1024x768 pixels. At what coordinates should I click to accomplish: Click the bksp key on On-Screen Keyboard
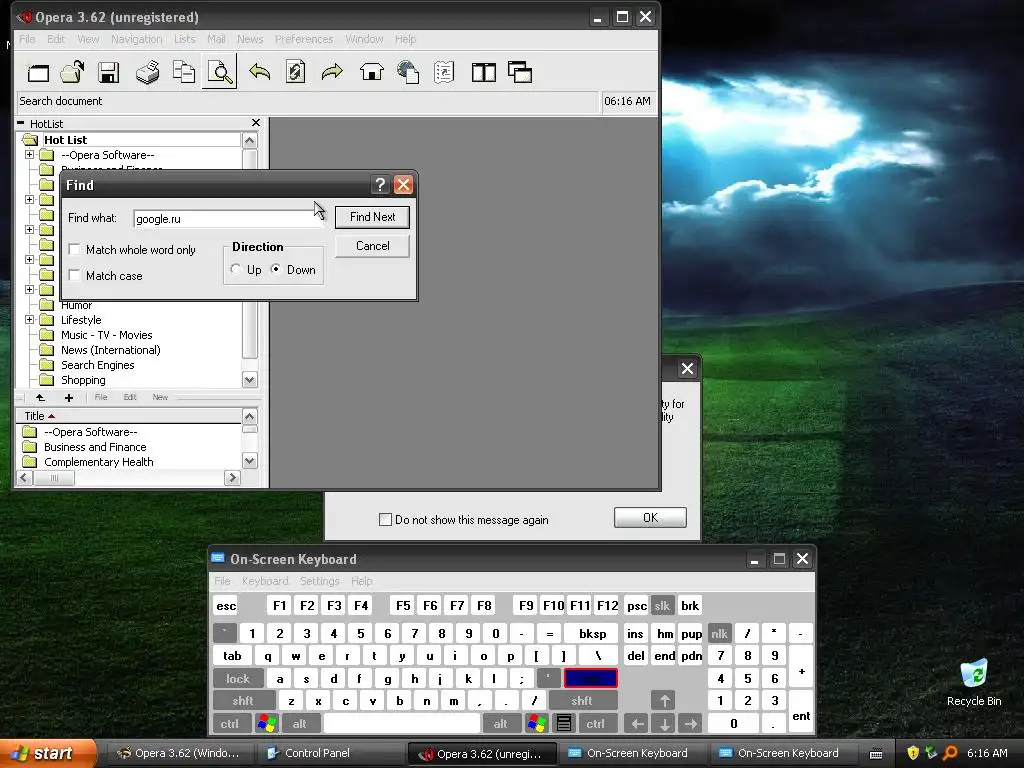pos(592,633)
